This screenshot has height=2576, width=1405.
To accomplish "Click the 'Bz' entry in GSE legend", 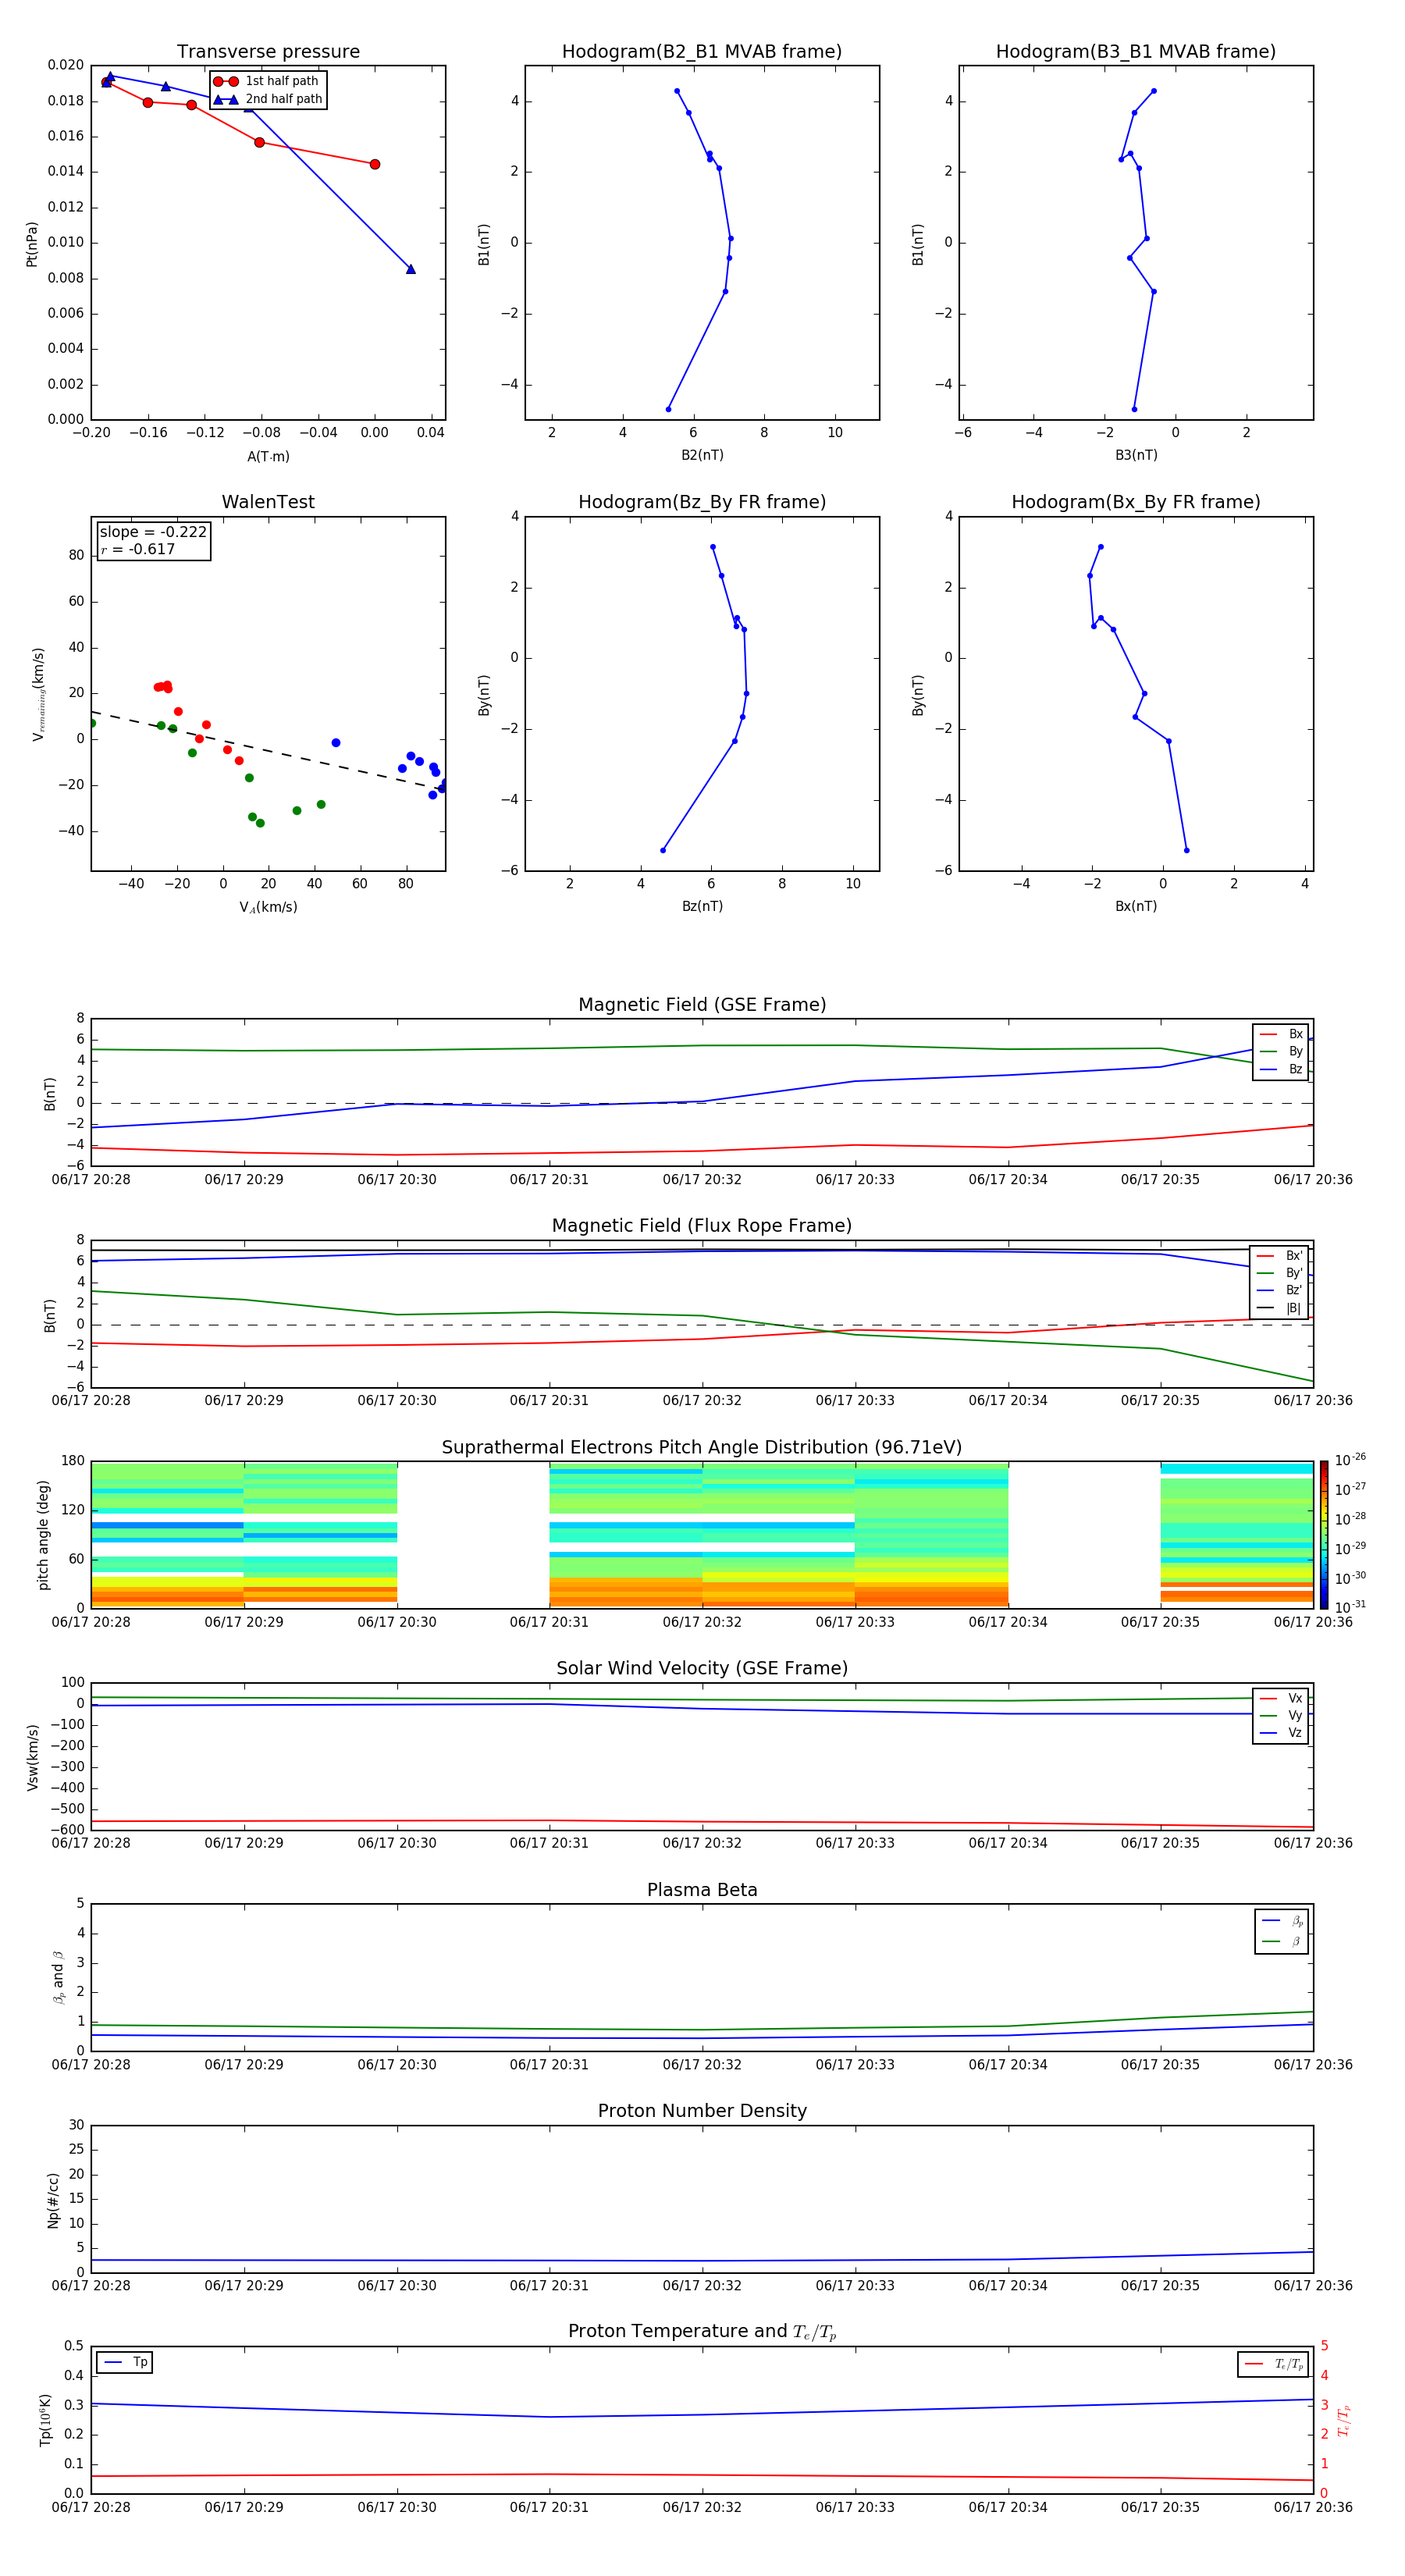I will pyautogui.click(x=1281, y=1069).
